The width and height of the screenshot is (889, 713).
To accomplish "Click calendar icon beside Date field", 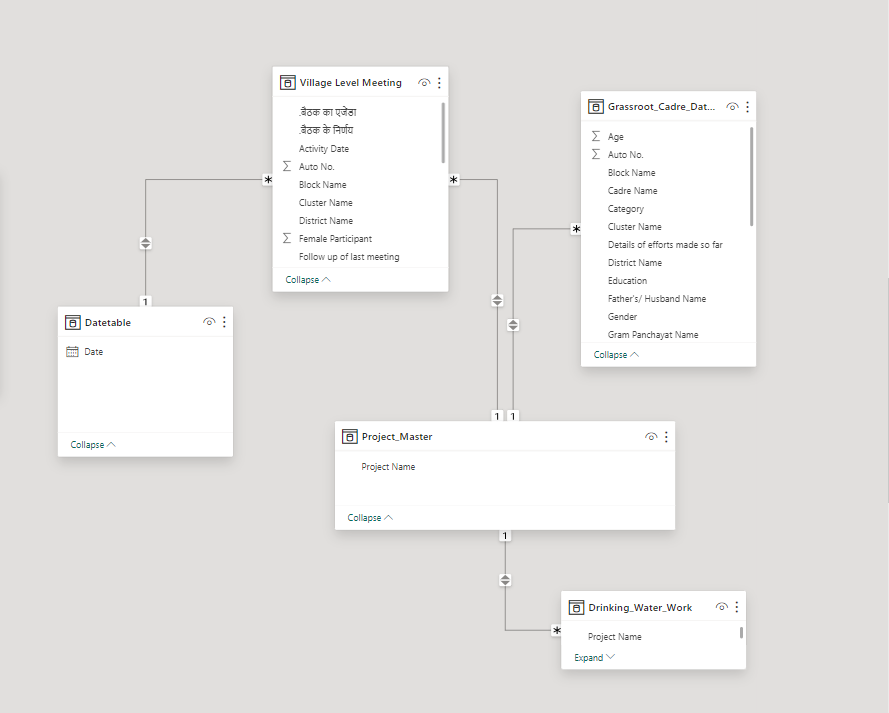I will pos(73,351).
